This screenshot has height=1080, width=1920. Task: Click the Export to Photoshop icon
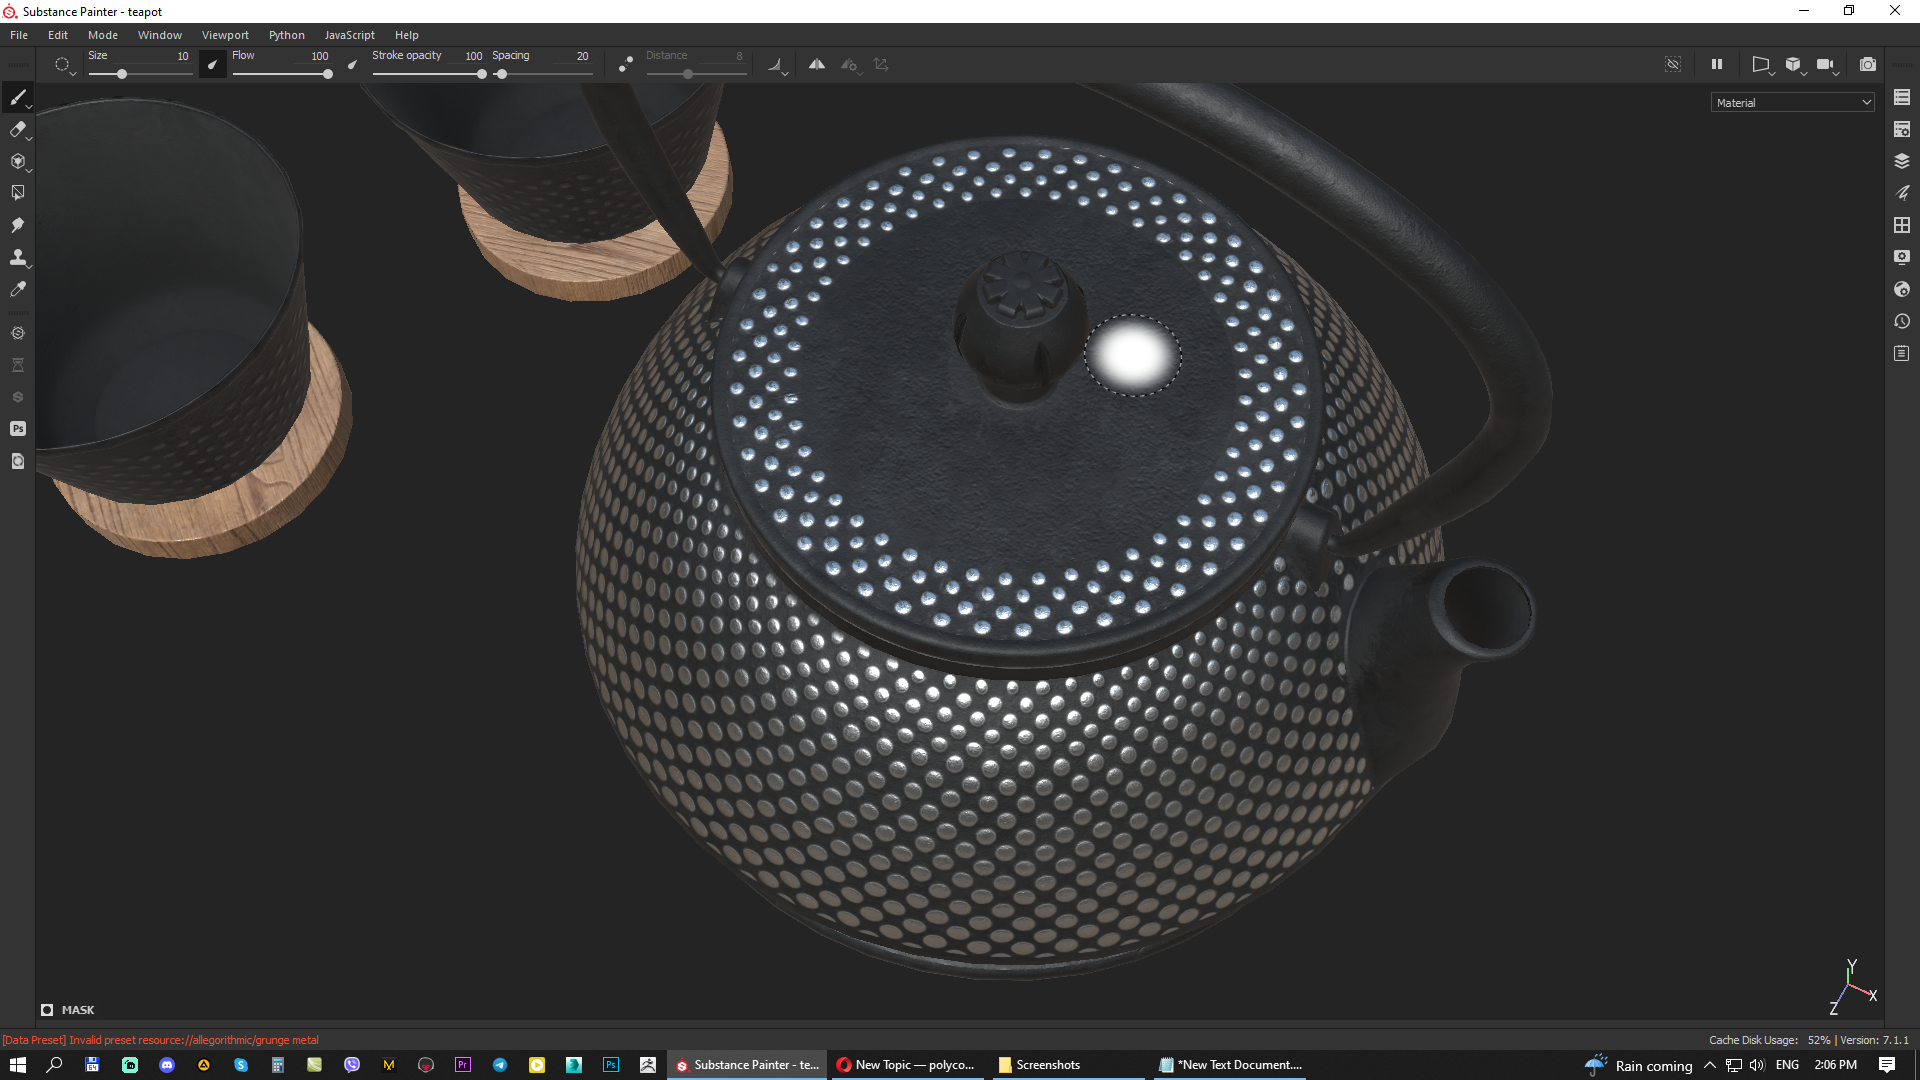point(17,429)
